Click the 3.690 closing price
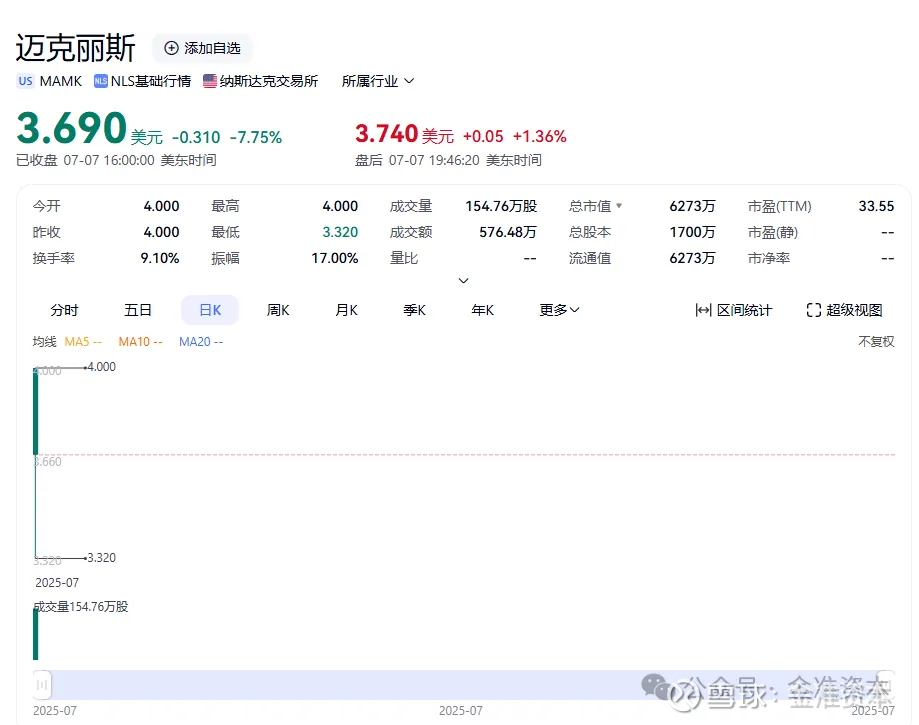The width and height of the screenshot is (919, 725). (x=72, y=128)
